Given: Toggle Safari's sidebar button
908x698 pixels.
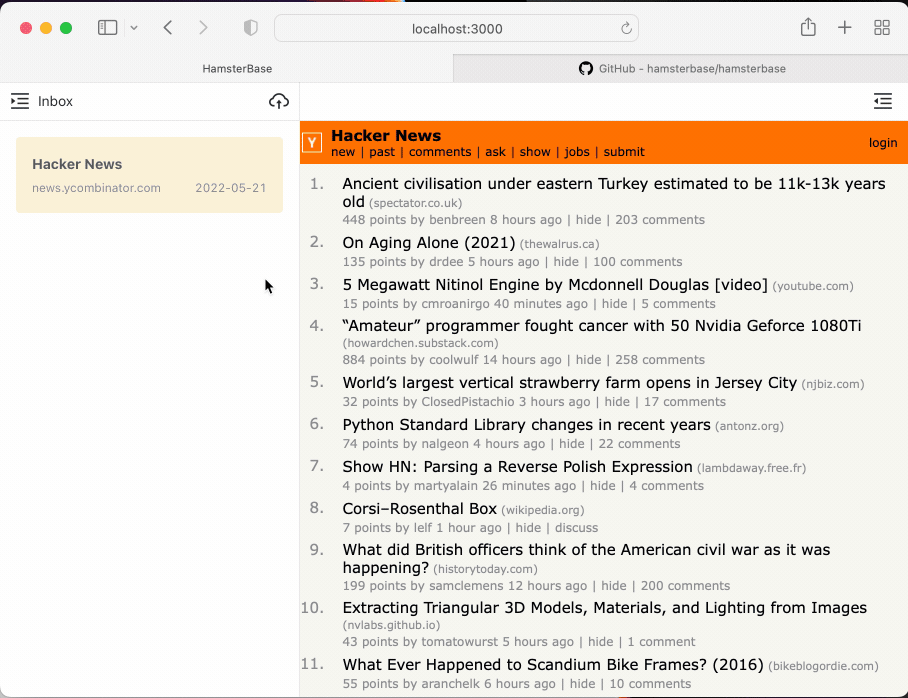Looking at the screenshot, I should point(107,28).
